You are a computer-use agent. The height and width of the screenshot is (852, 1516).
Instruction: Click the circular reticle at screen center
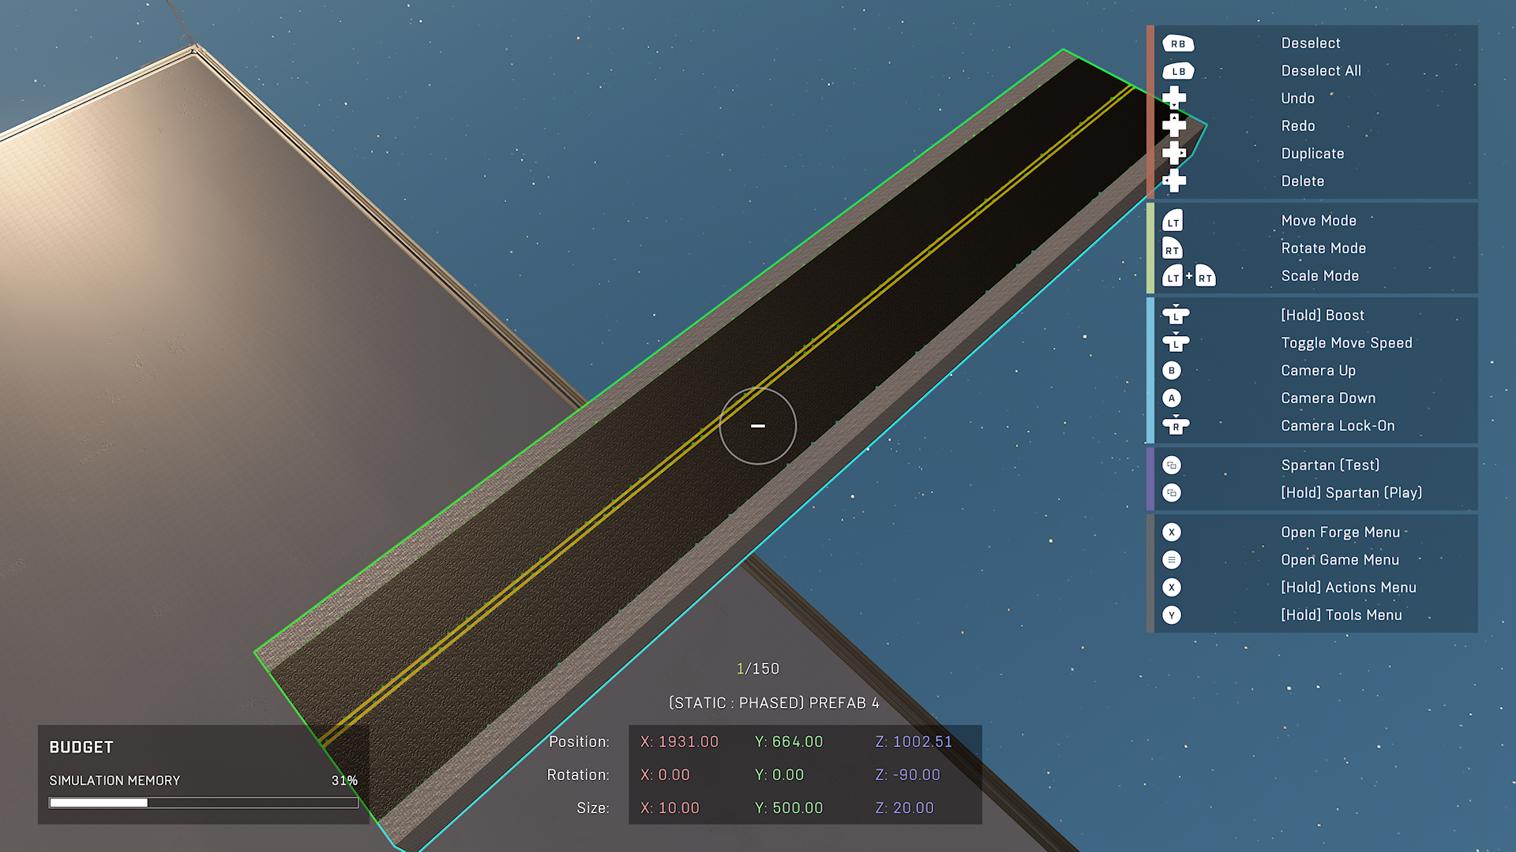tap(758, 426)
